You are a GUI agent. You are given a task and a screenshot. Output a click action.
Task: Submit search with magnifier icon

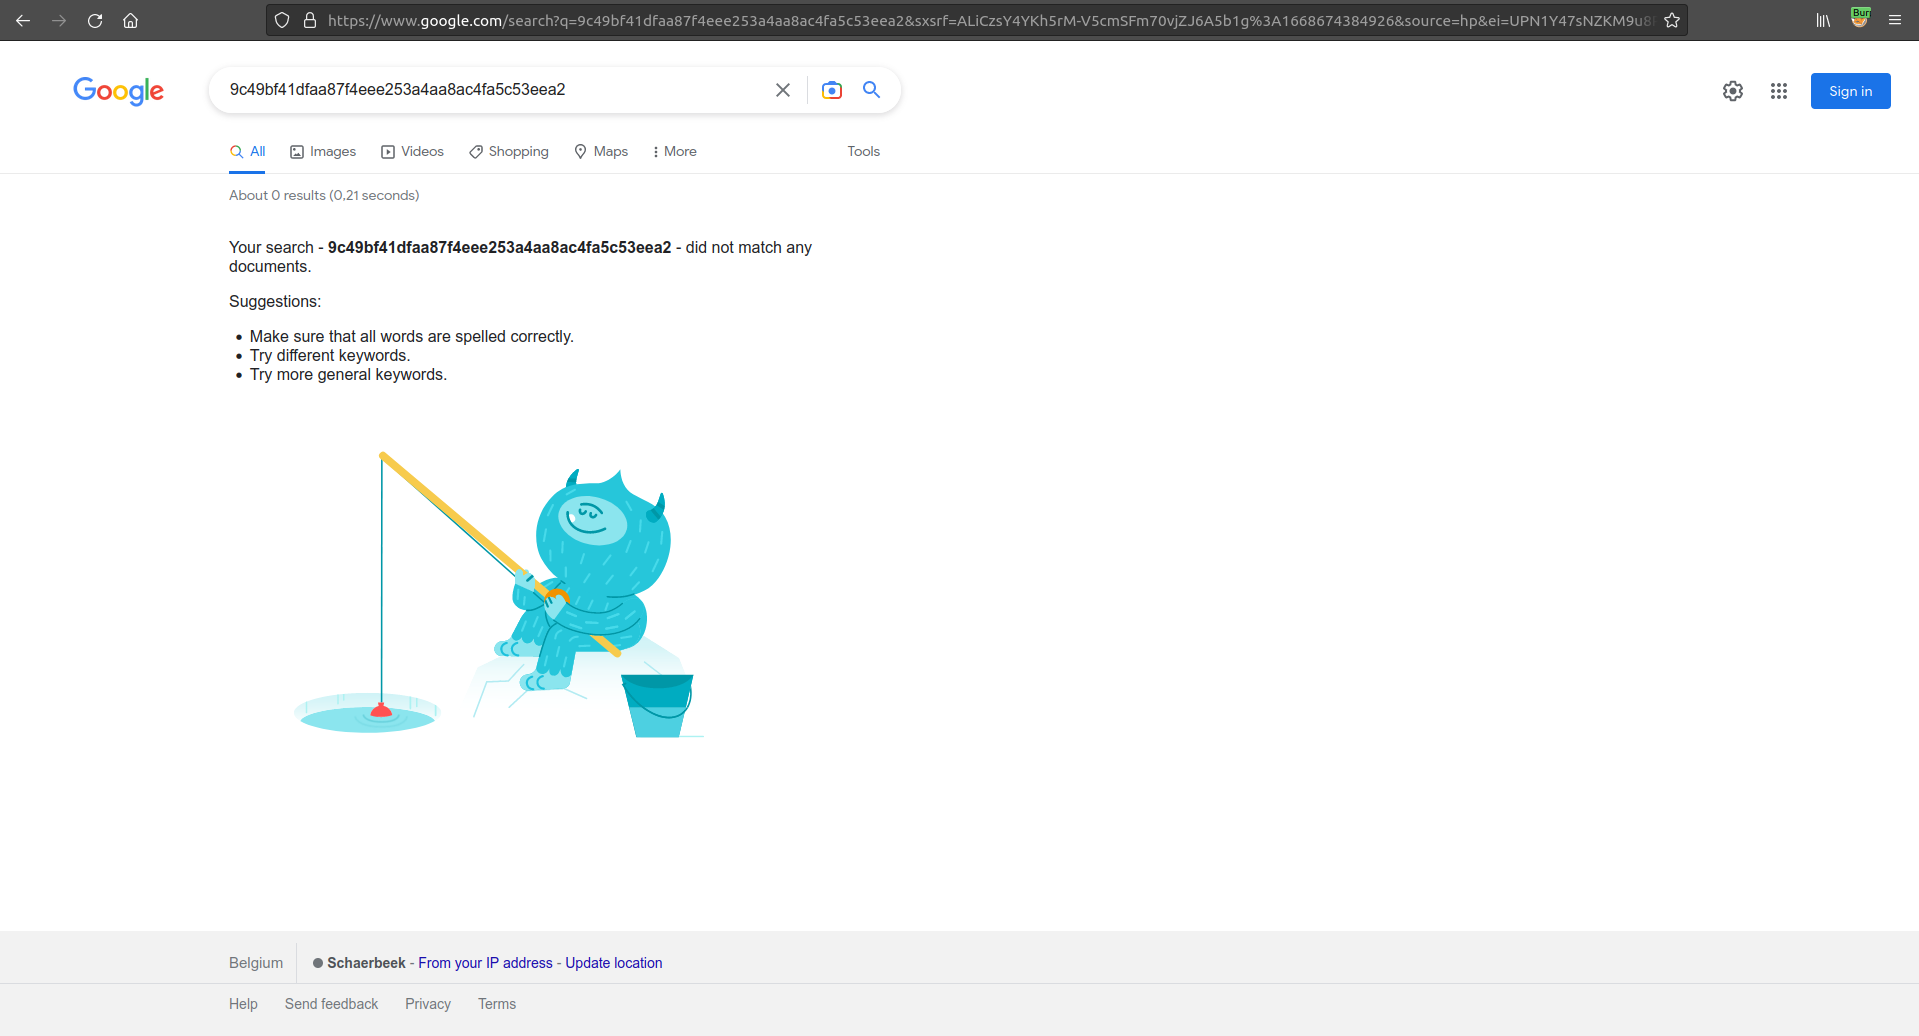pos(872,90)
